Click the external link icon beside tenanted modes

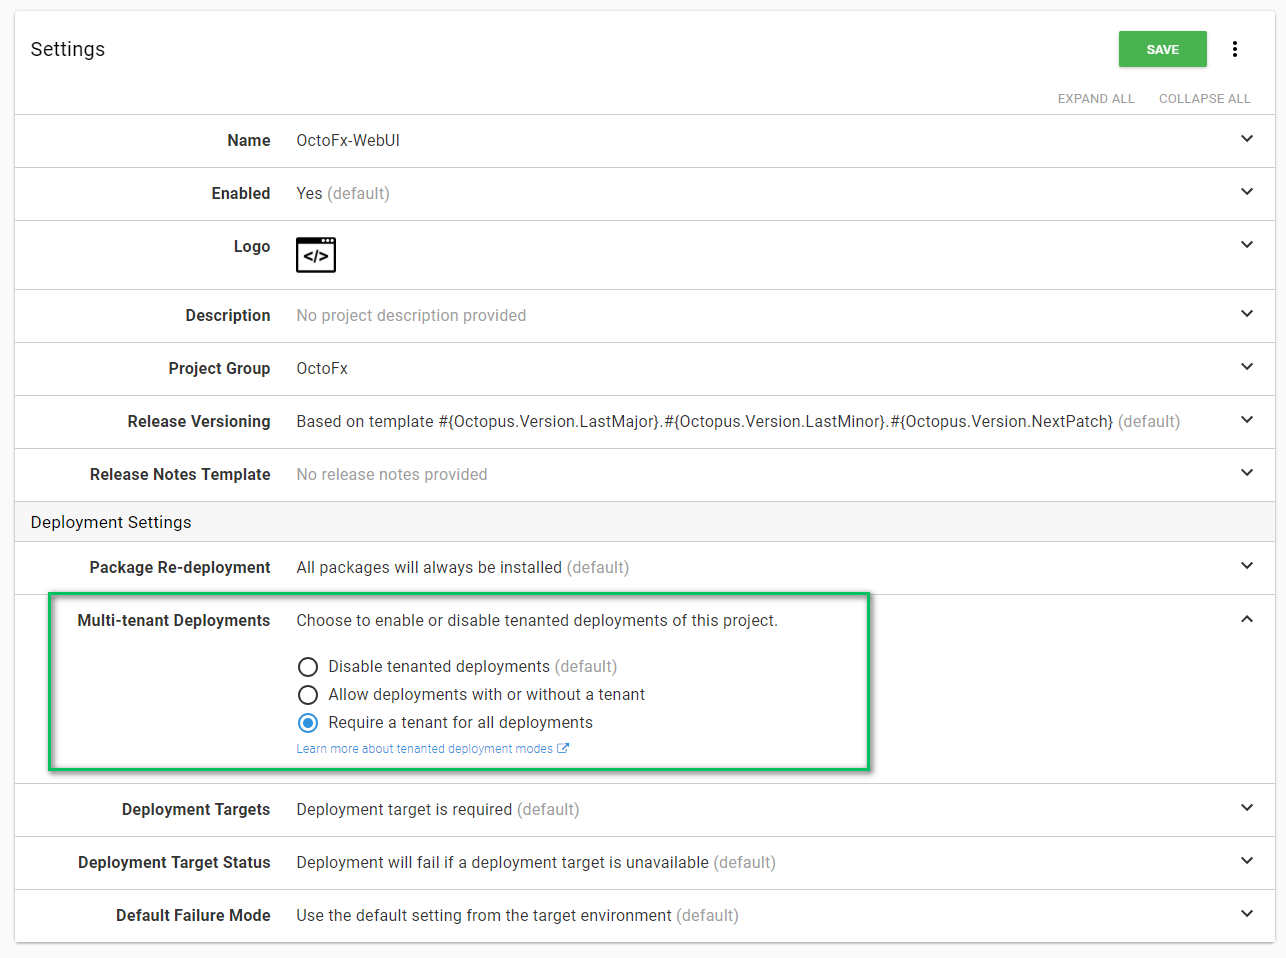[563, 748]
